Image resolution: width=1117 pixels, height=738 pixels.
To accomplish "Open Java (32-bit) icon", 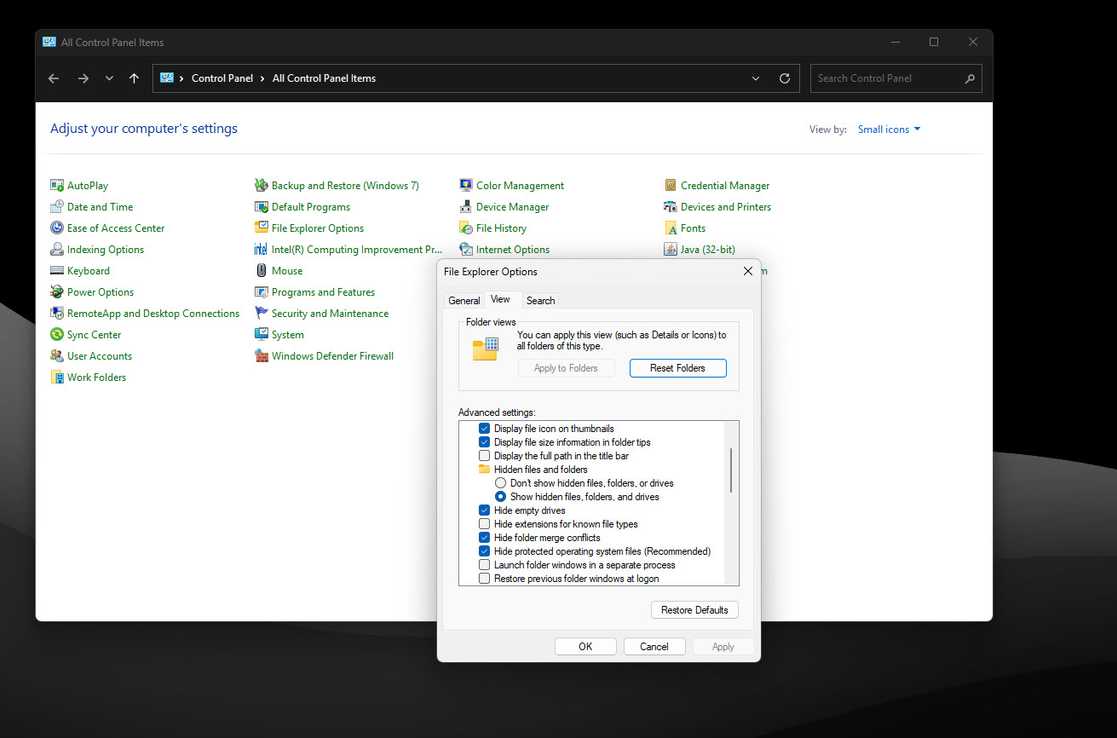I will (x=670, y=250).
